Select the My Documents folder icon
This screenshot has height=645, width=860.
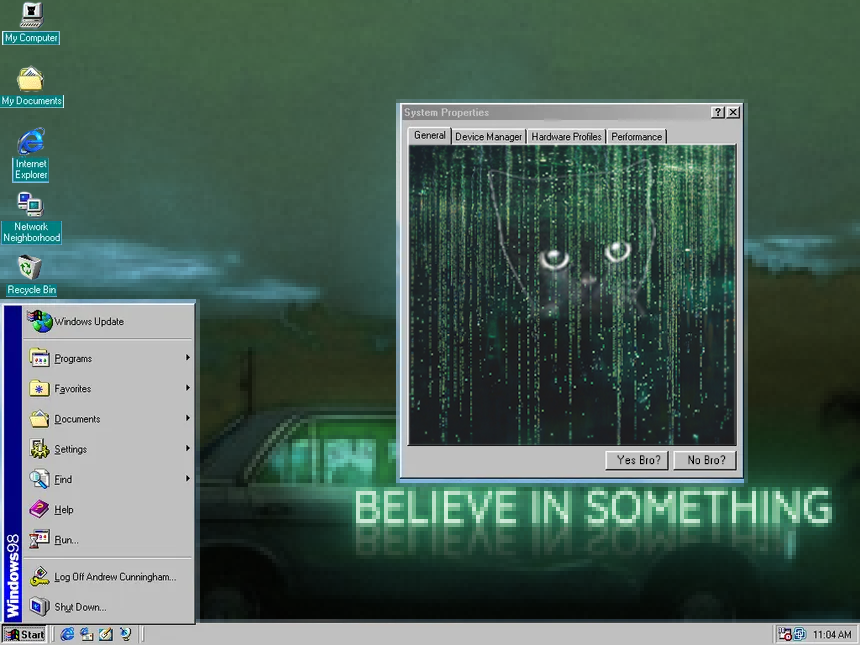coord(31,86)
